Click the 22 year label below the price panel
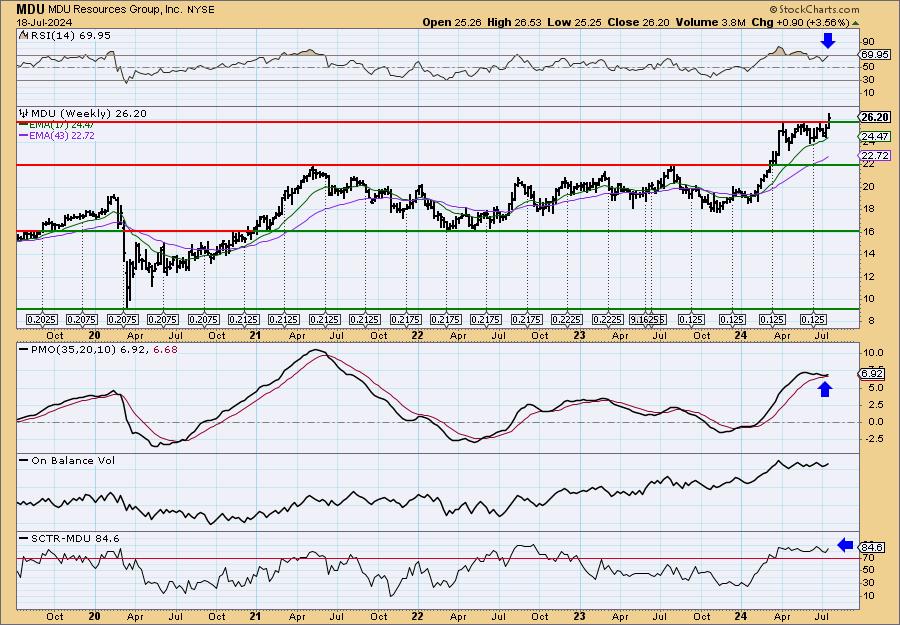The width and height of the screenshot is (900, 625). pyautogui.click(x=417, y=336)
